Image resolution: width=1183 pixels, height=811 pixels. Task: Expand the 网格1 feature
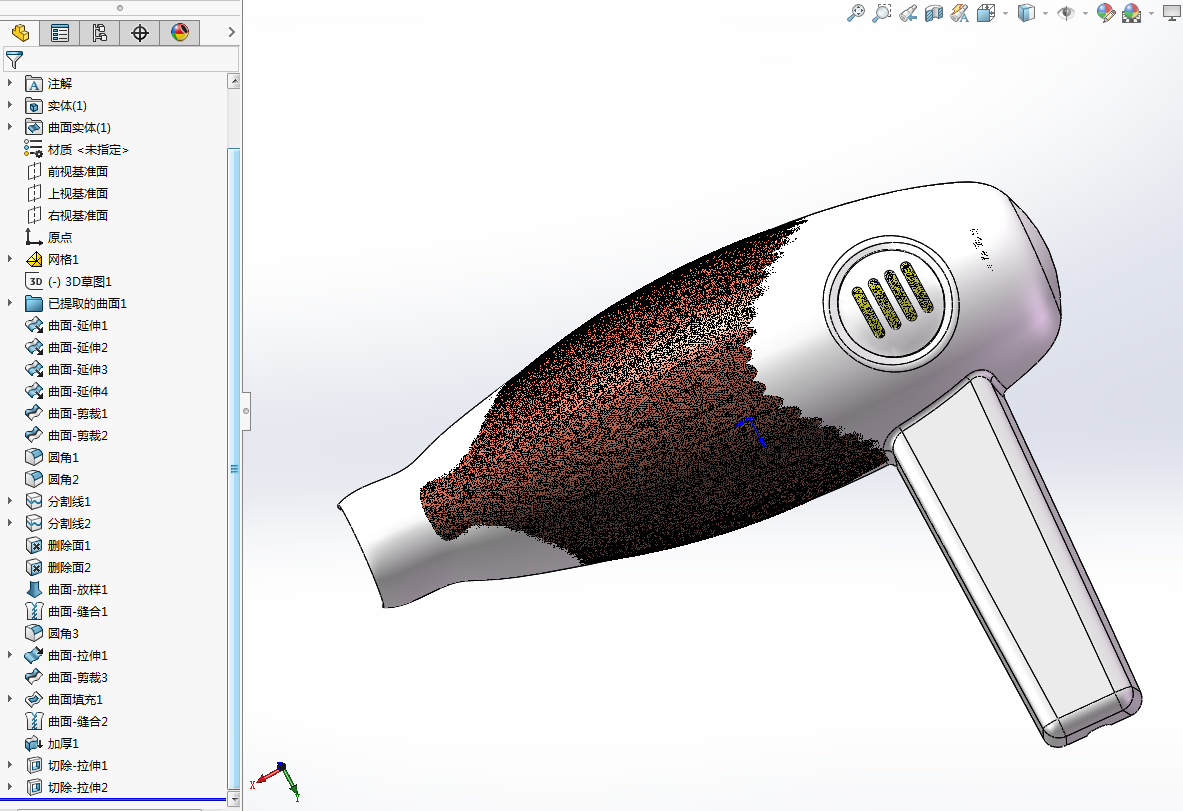click(x=10, y=259)
